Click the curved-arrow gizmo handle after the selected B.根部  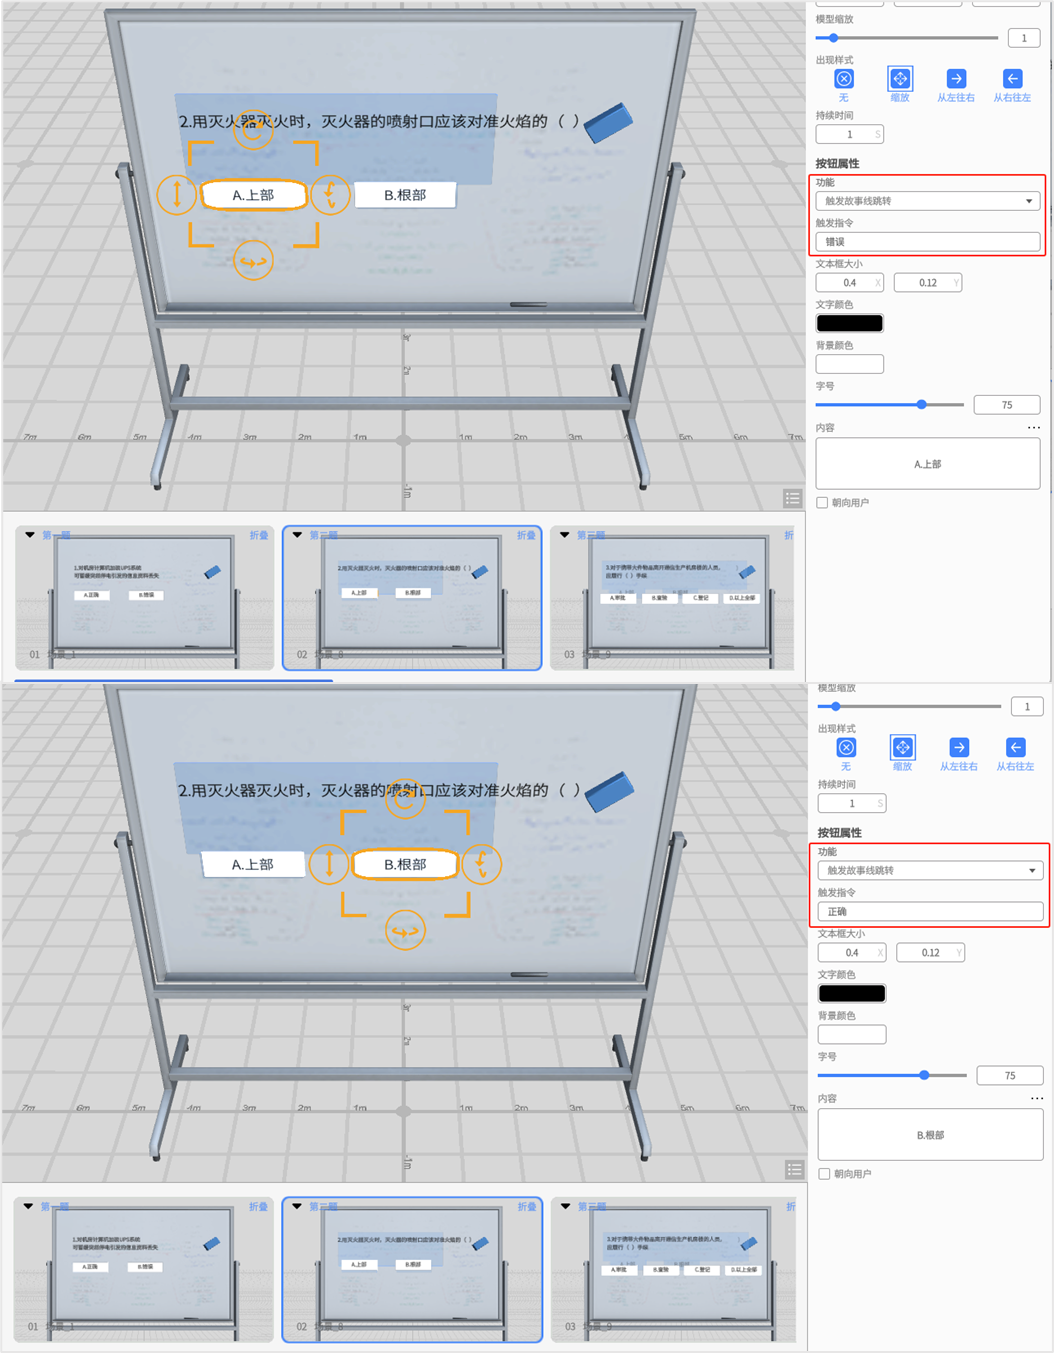point(482,863)
